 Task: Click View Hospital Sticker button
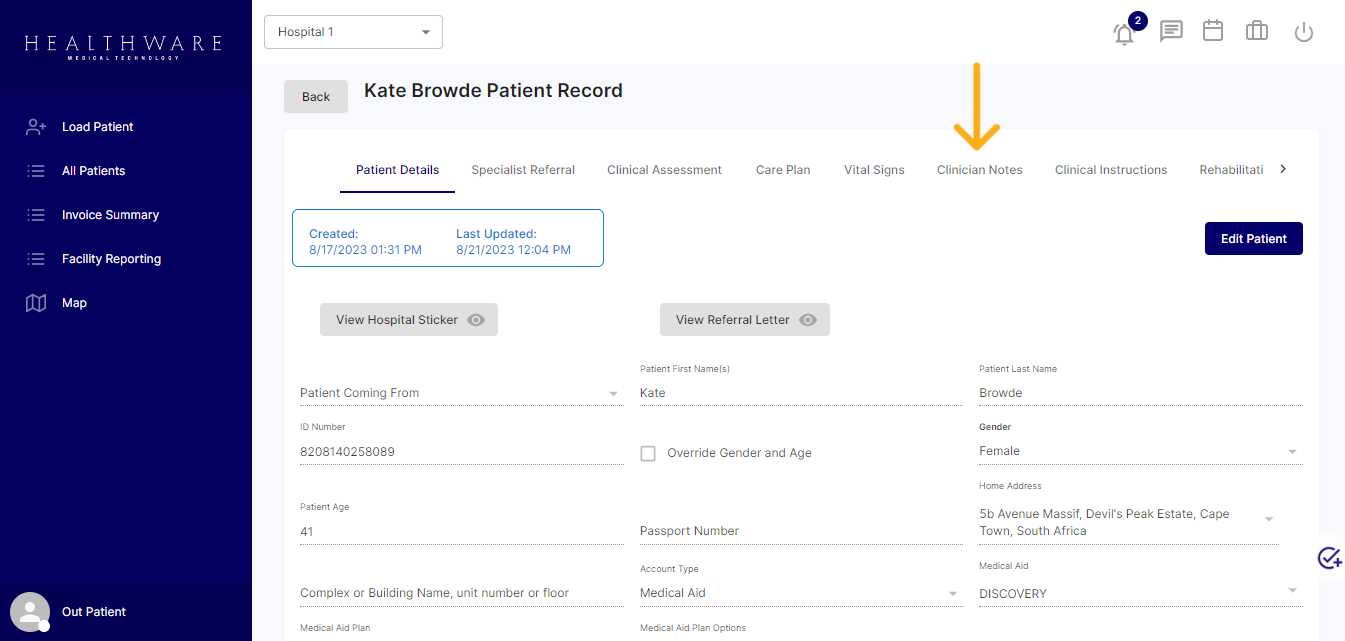(408, 320)
